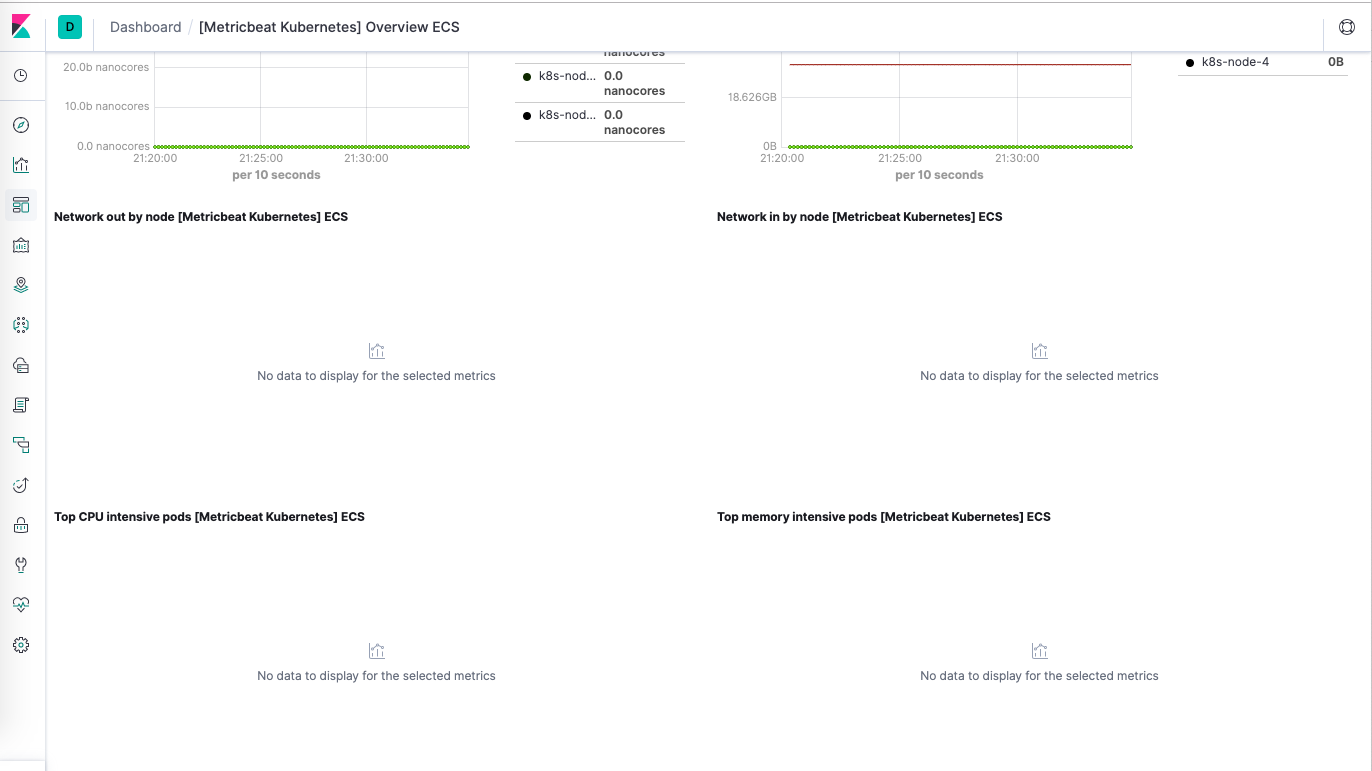Image resolution: width=1372 pixels, height=771 pixels.
Task: Click Top memory intensive pods panel title
Action: (x=884, y=517)
